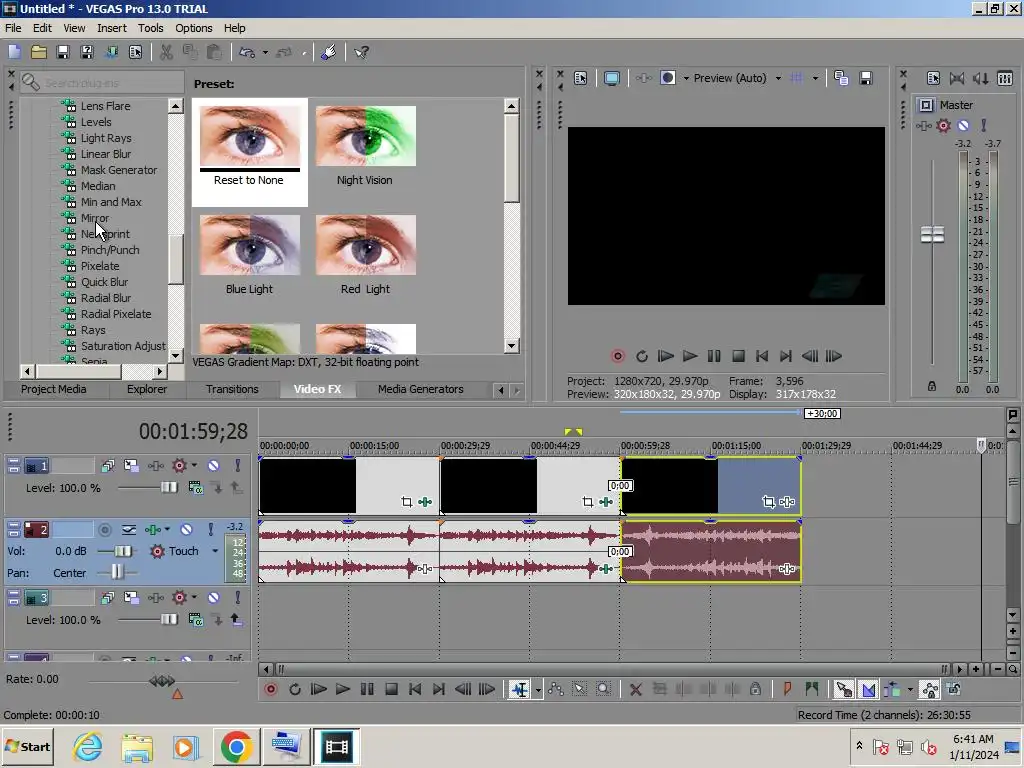Screen dimensions: 1024x768
Task: Open the Undo history dropdown arrow
Action: [265, 52]
